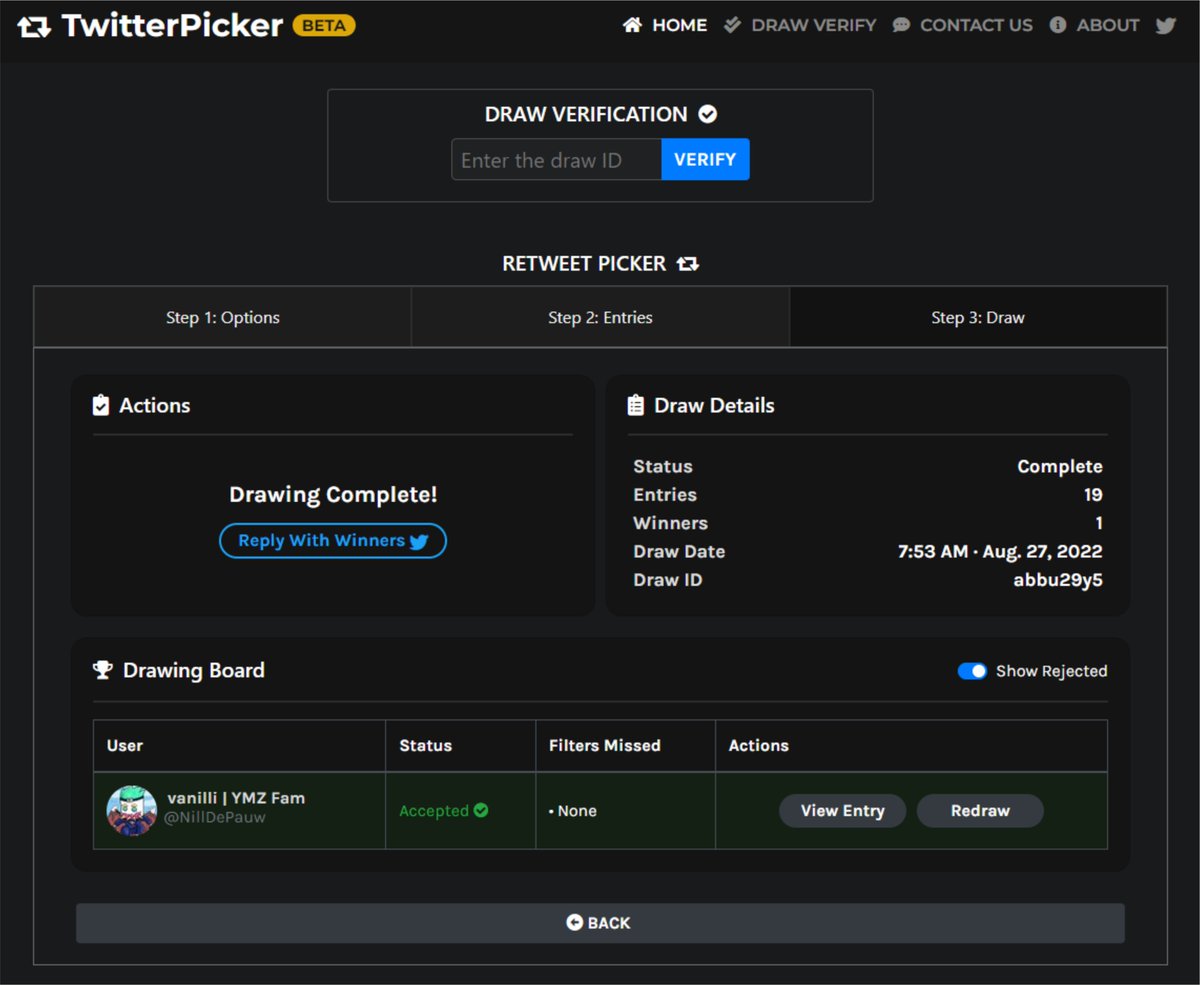Screen dimensions: 1200x985
Task: Click the Draw Details clipboard list icon
Action: [635, 405]
